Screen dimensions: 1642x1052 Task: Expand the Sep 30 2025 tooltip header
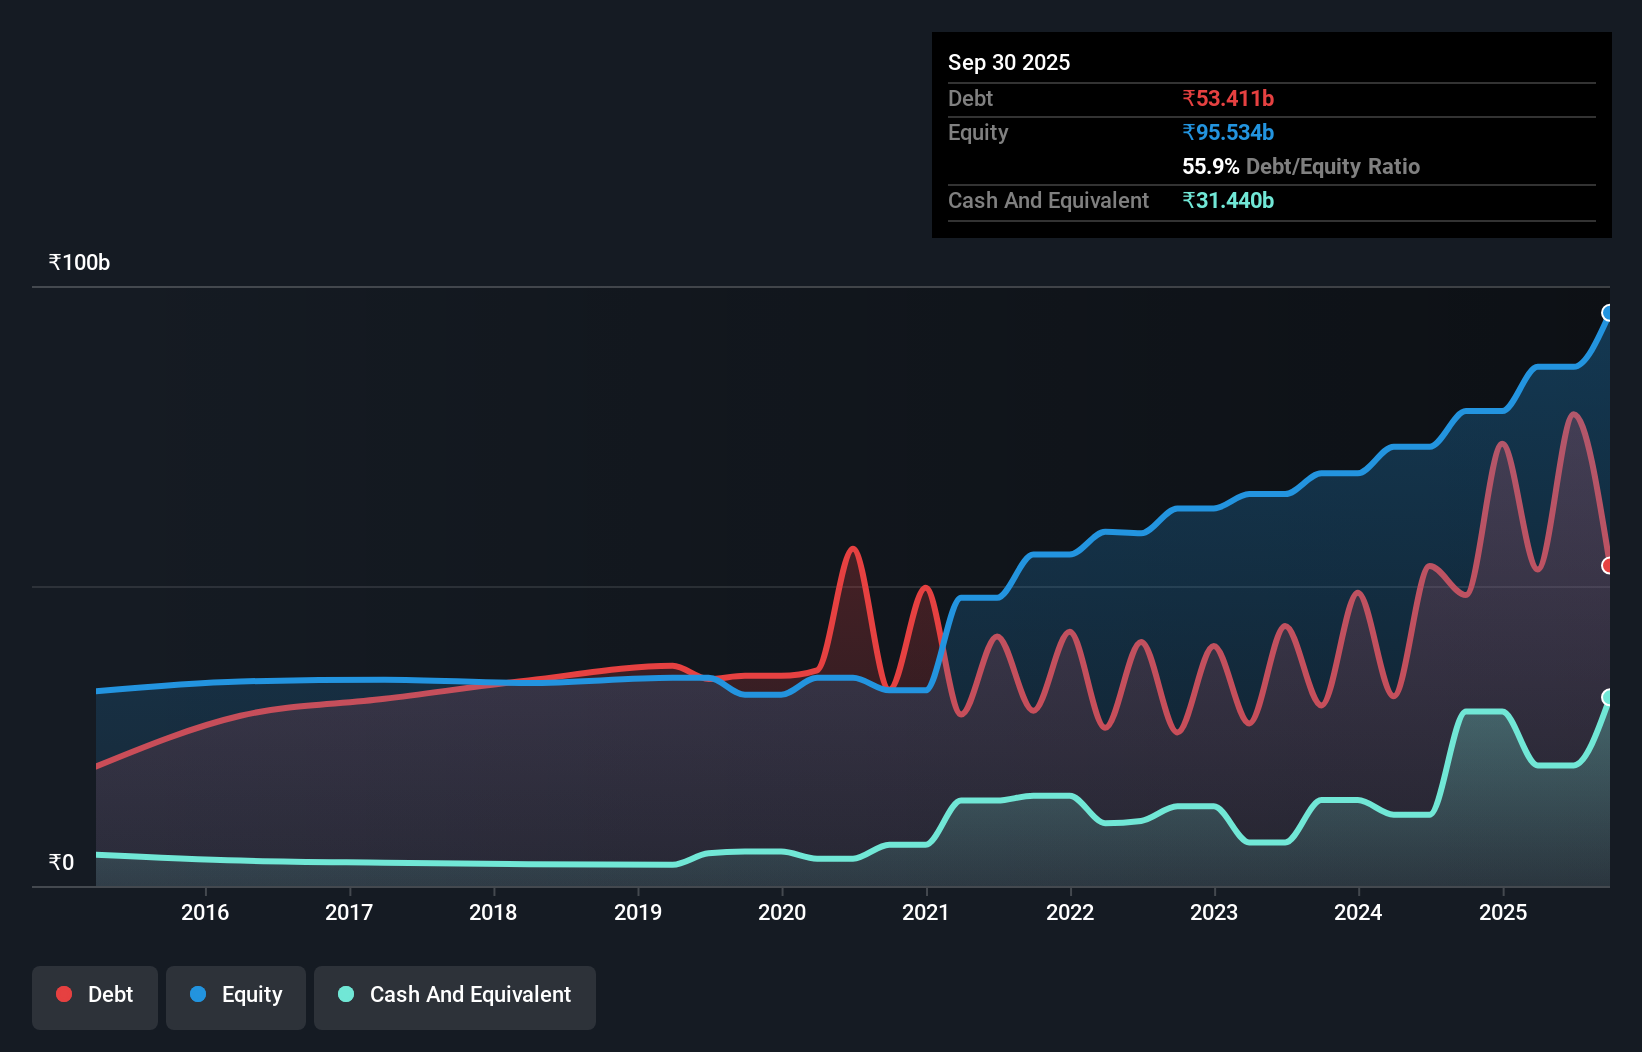coord(1009,62)
